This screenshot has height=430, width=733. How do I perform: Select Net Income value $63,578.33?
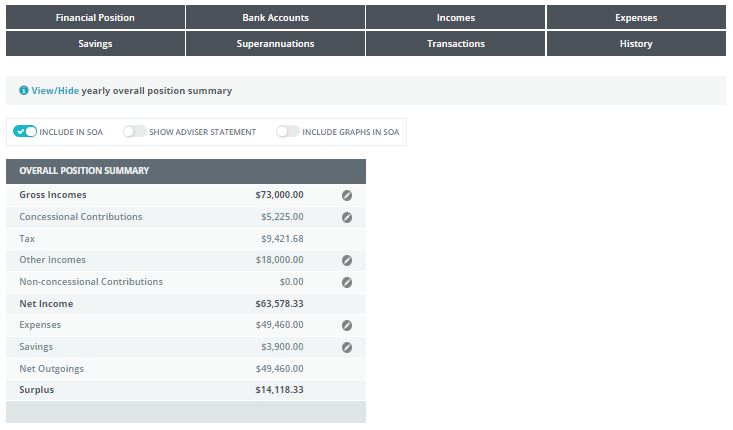[x=279, y=304]
